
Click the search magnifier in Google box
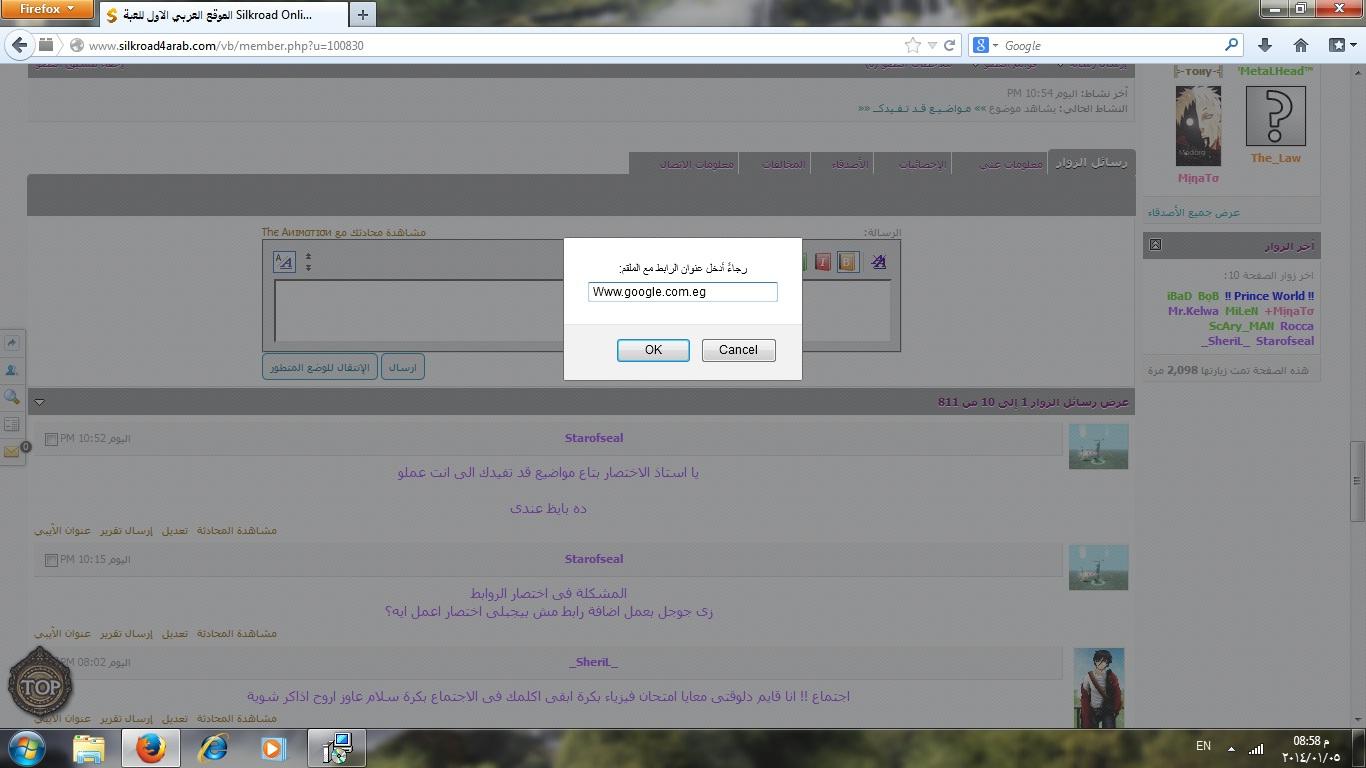(x=1231, y=45)
